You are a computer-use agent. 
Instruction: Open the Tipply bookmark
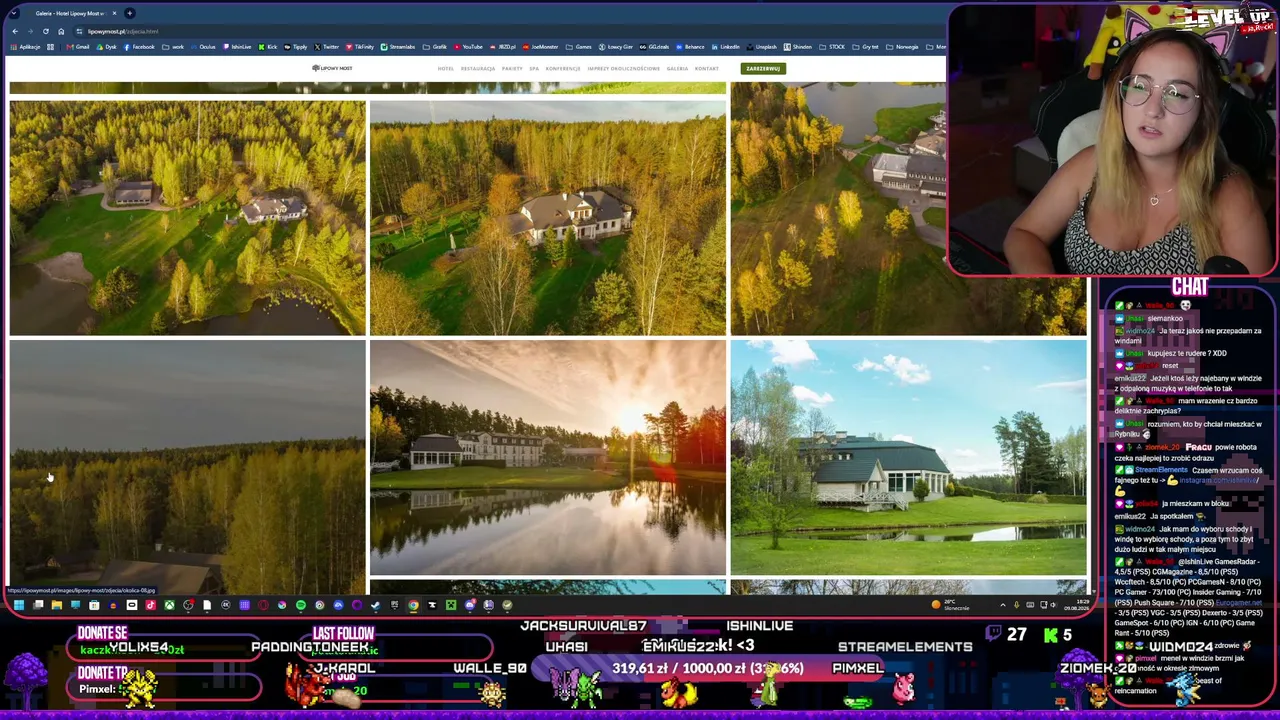(x=297, y=47)
